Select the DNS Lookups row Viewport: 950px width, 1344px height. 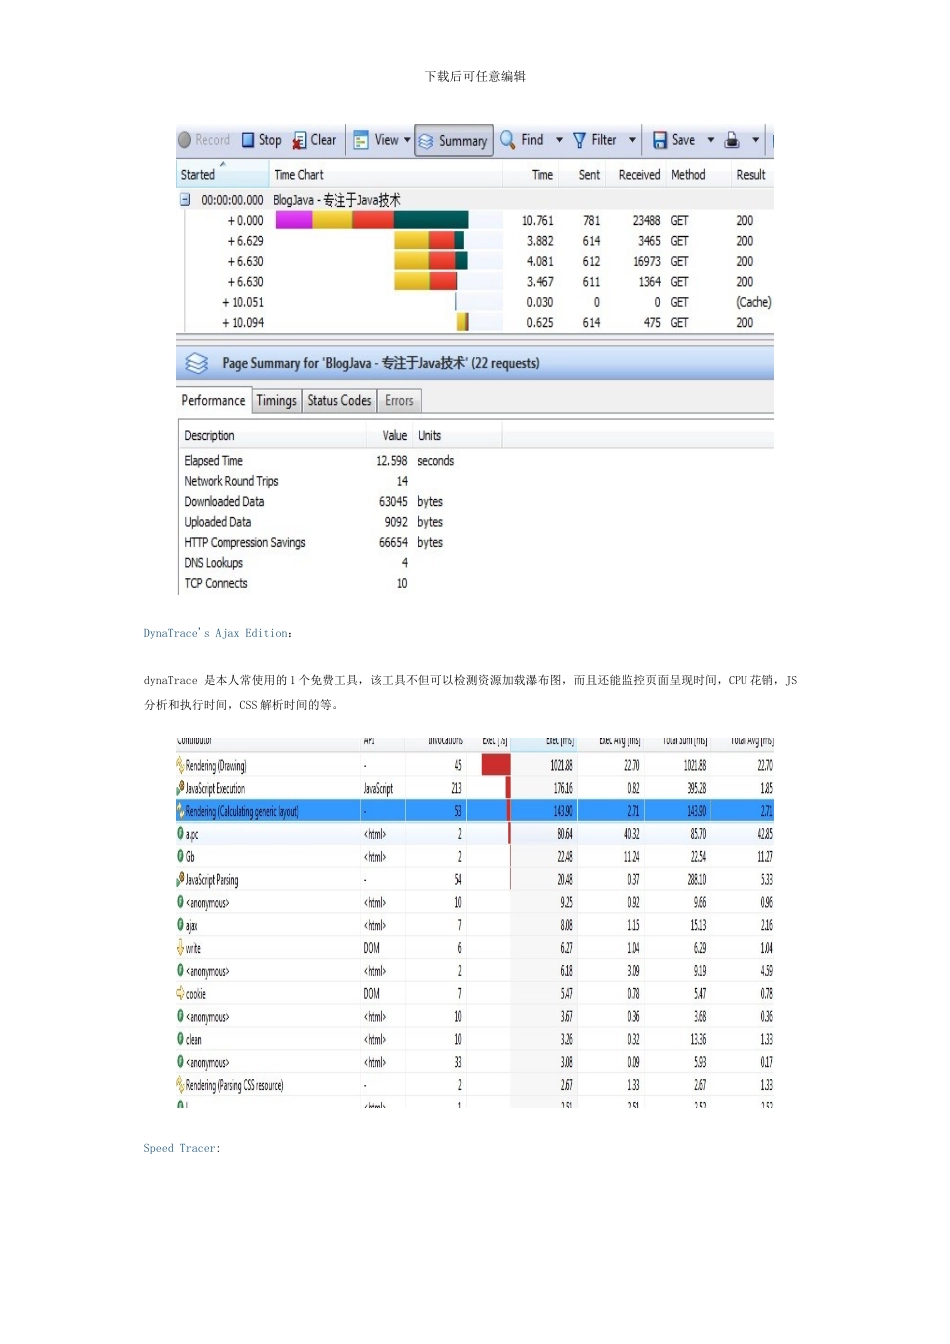340,563
